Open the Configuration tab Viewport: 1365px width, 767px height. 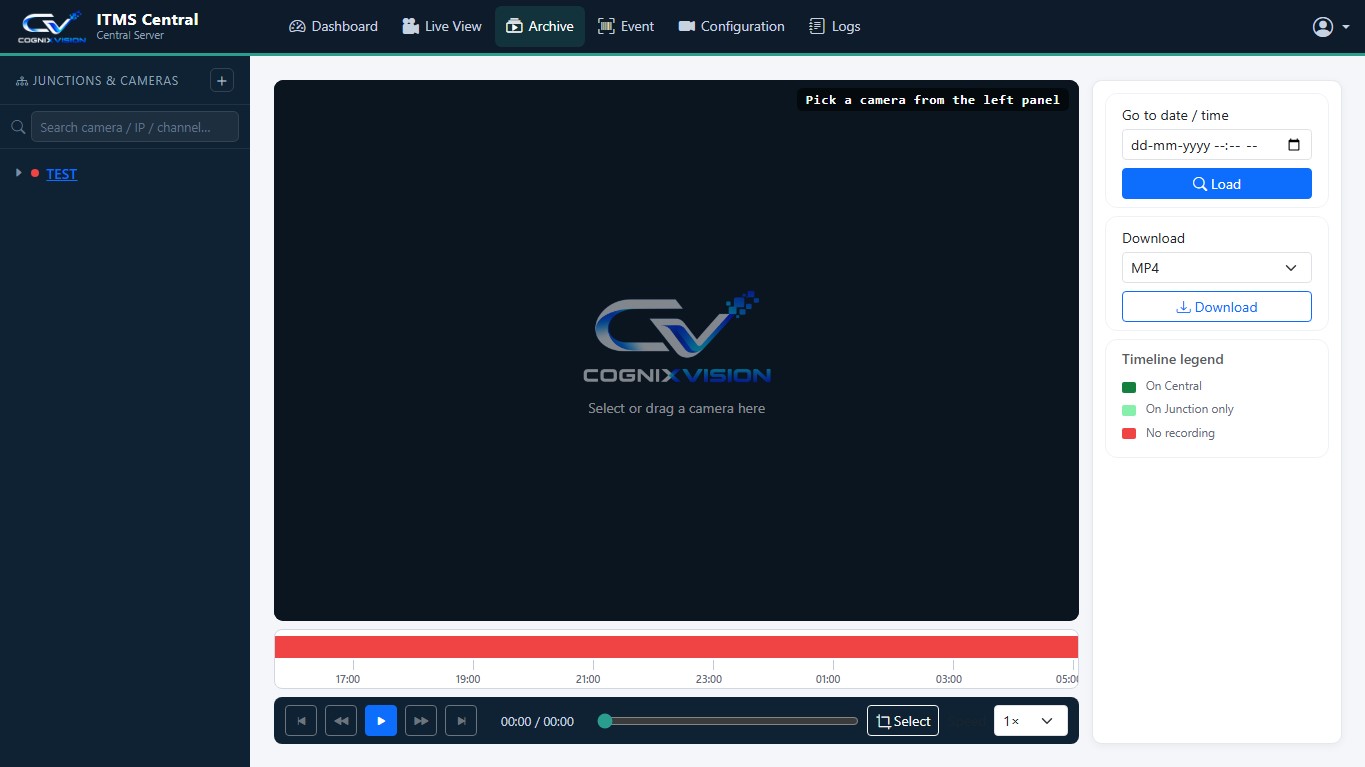click(x=731, y=26)
